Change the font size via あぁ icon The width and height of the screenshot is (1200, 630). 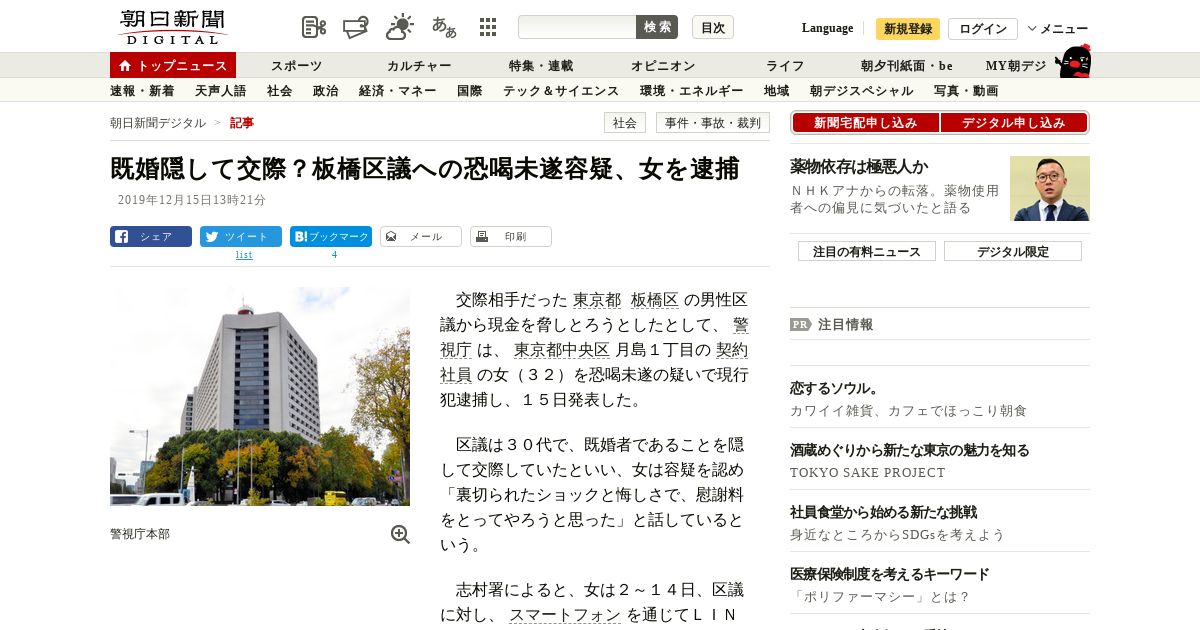[444, 27]
